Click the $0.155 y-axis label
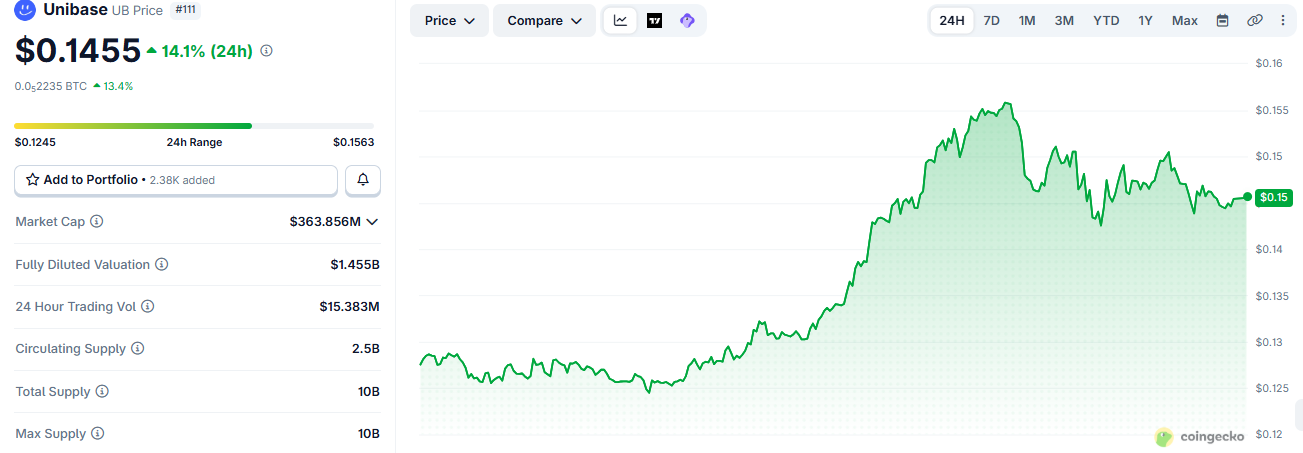The width and height of the screenshot is (1303, 453). coord(1272,110)
